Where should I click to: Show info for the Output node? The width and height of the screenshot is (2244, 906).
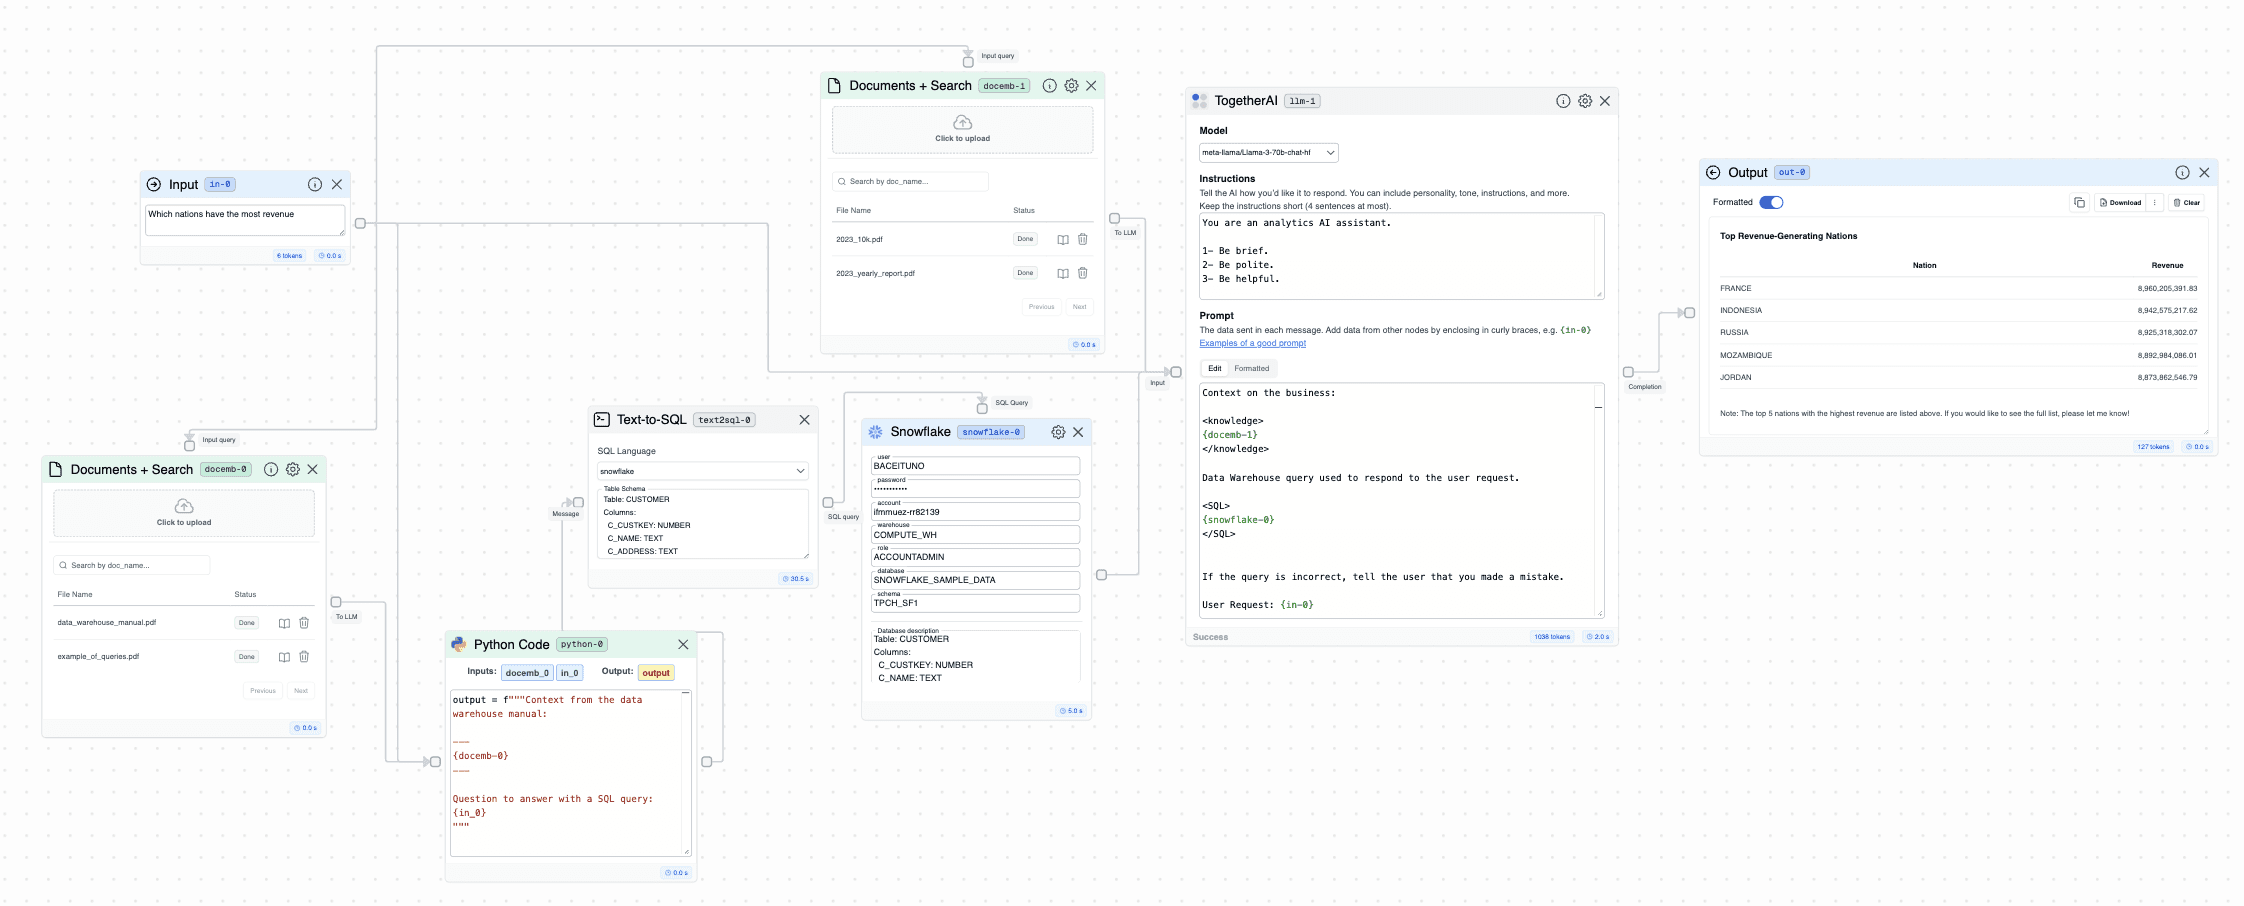coord(2182,173)
